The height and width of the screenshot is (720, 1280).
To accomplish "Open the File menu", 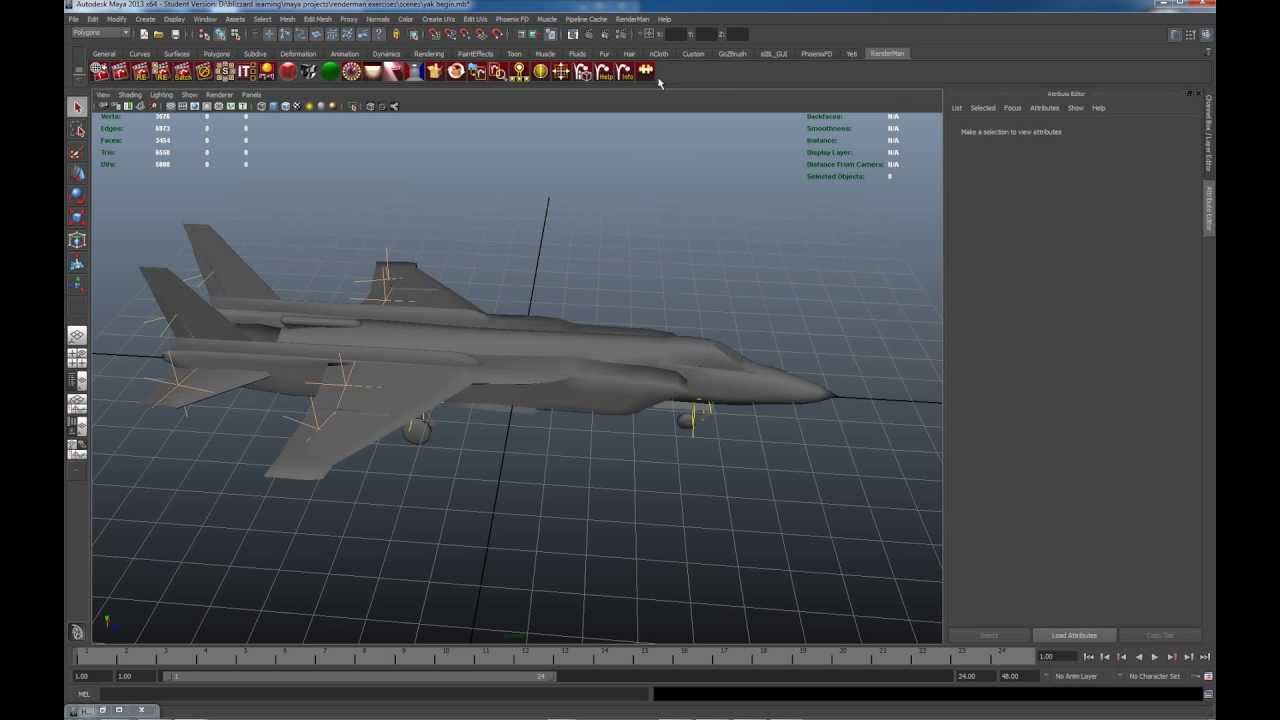I will [73, 19].
